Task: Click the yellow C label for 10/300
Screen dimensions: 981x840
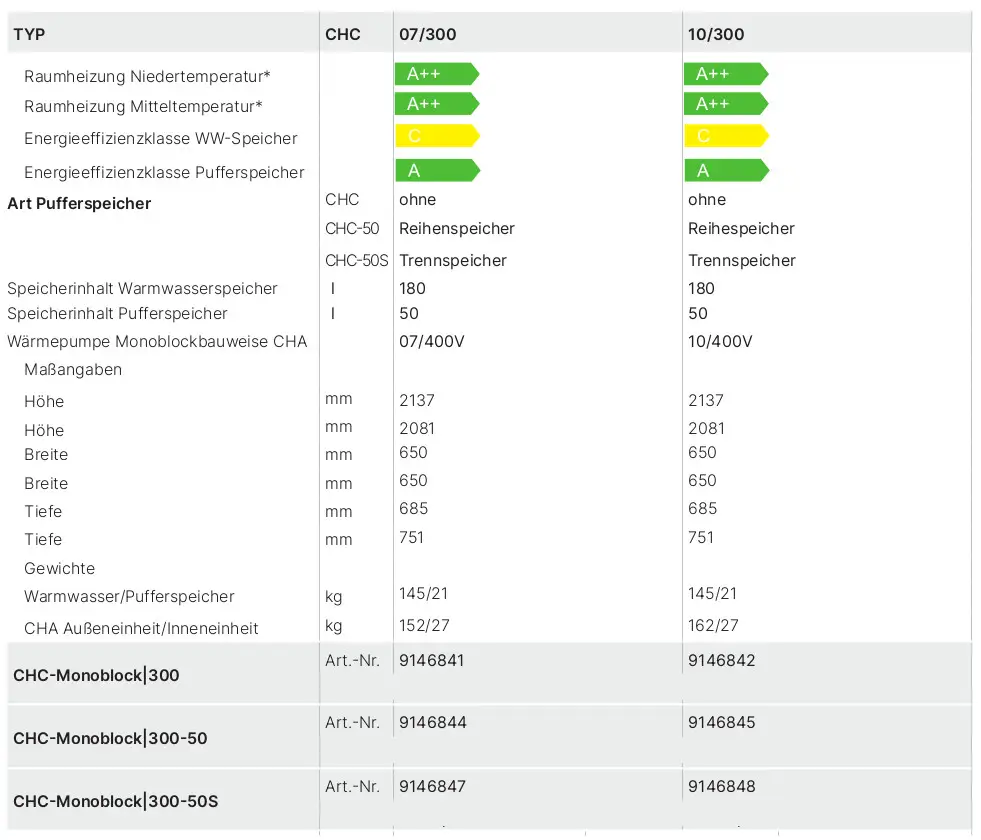Action: 726,136
